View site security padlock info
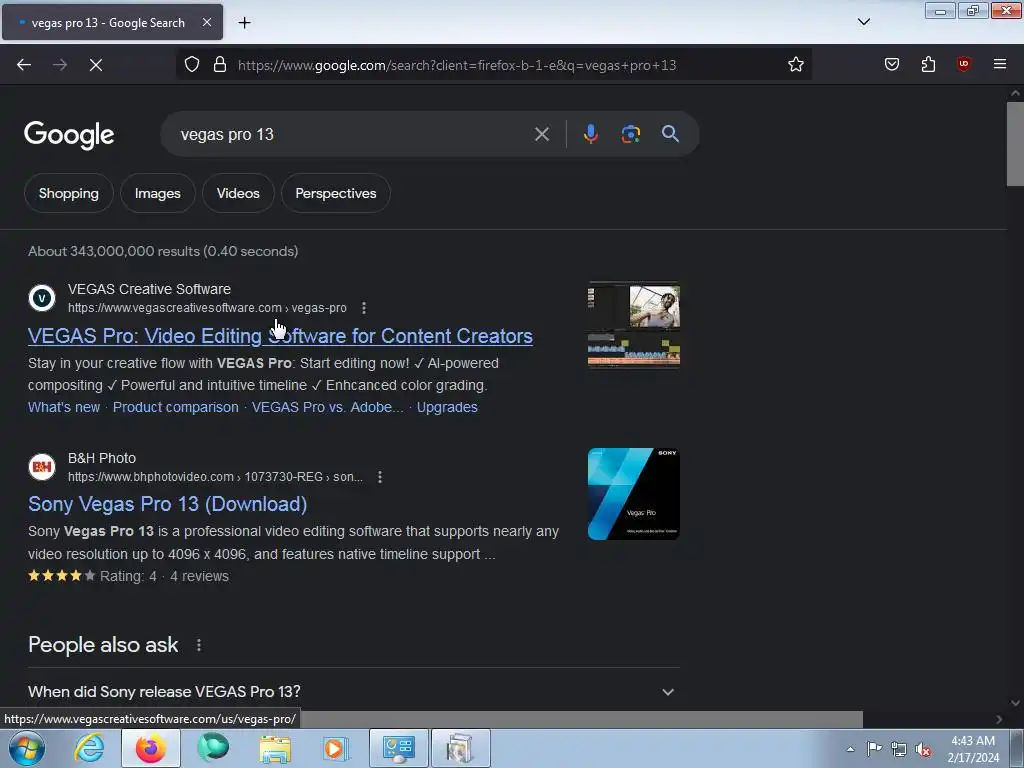The height and width of the screenshot is (768, 1024). pos(220,64)
